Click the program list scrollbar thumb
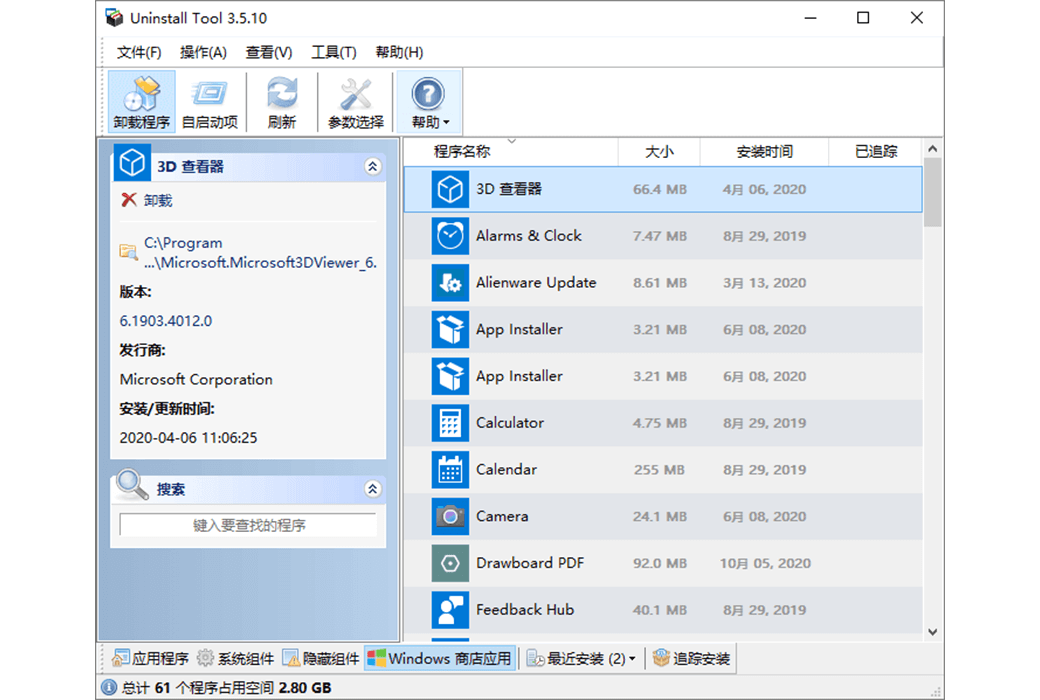The image size is (1040, 700). 933,192
